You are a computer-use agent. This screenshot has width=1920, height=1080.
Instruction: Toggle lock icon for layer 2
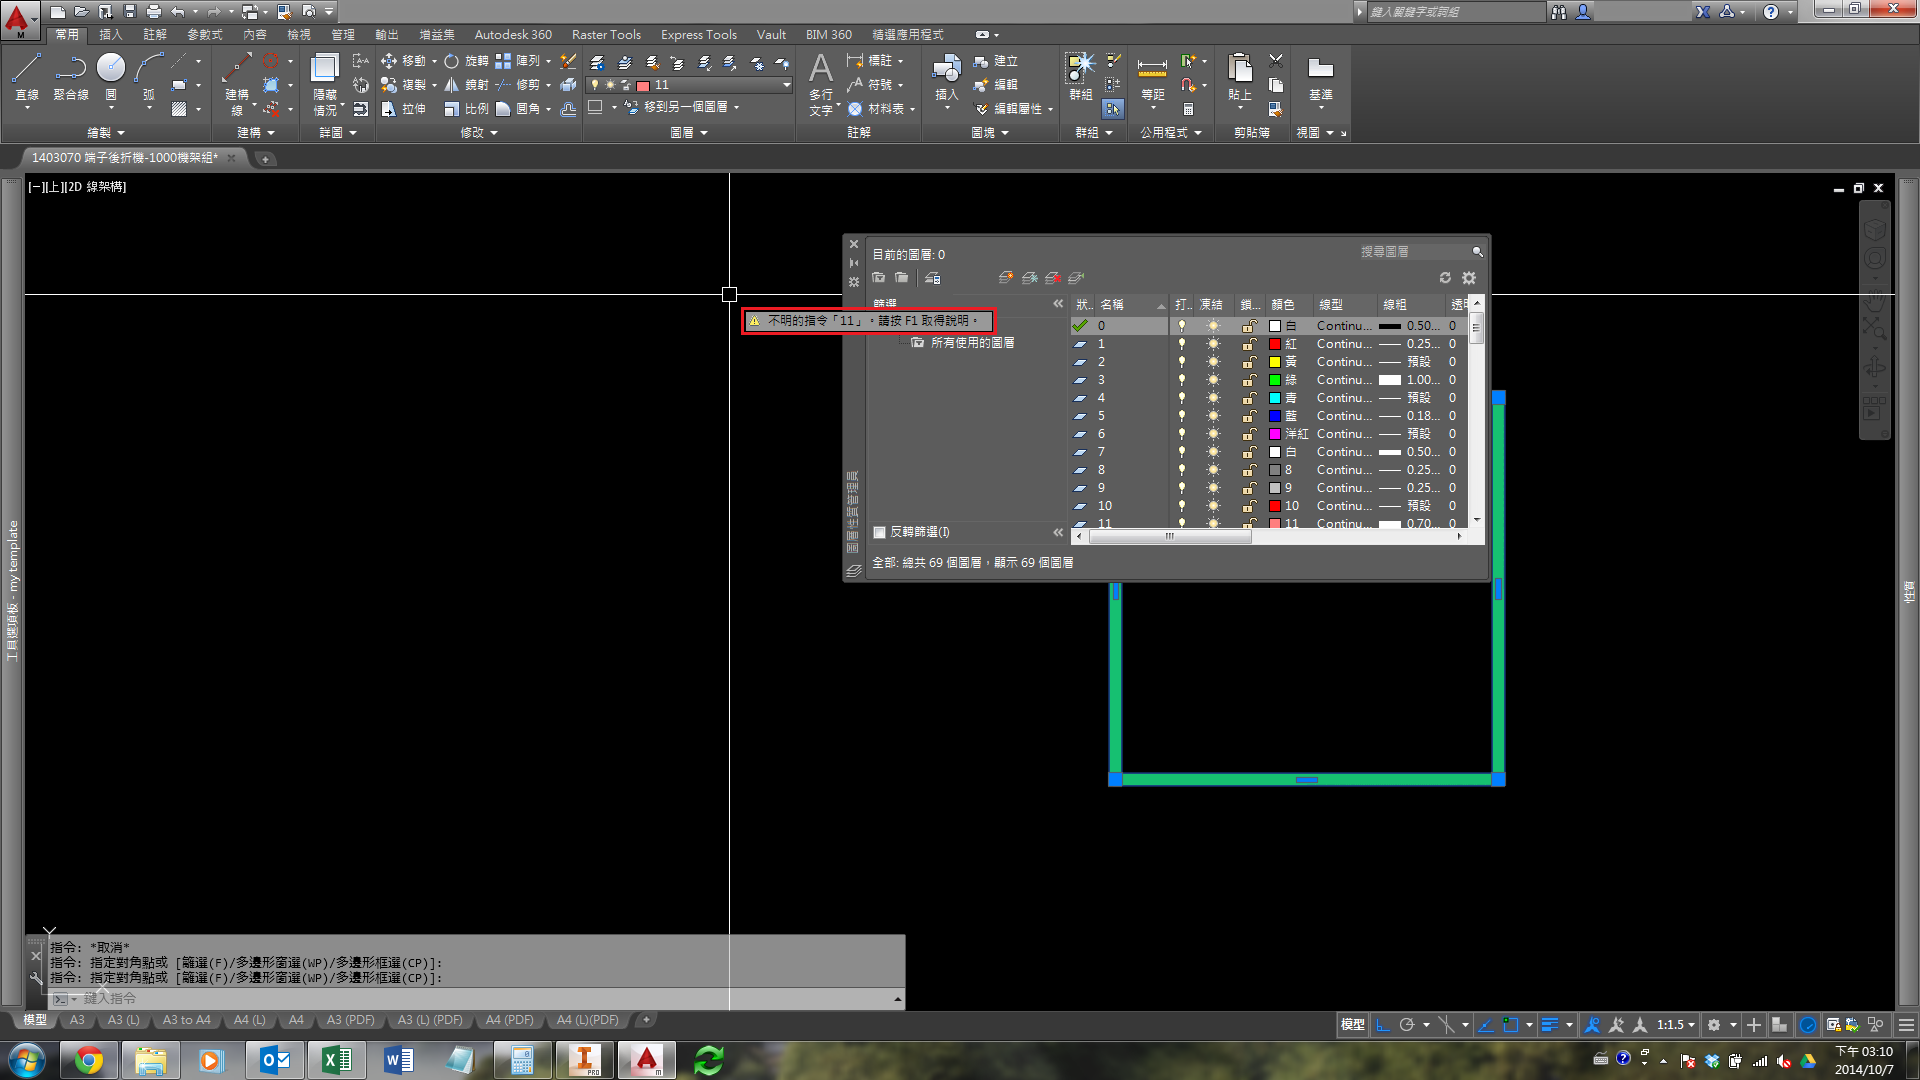[x=1249, y=362]
